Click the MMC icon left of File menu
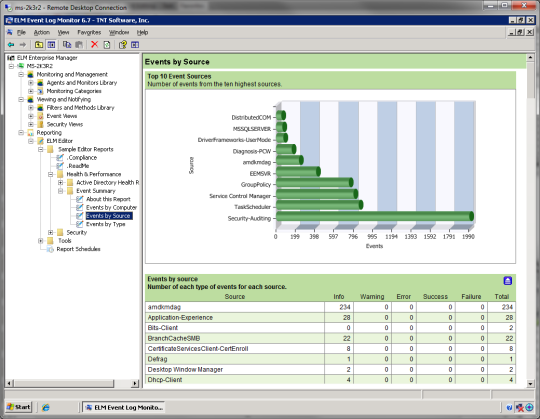This screenshot has width=540, height=419. pyautogui.click(x=10, y=32)
